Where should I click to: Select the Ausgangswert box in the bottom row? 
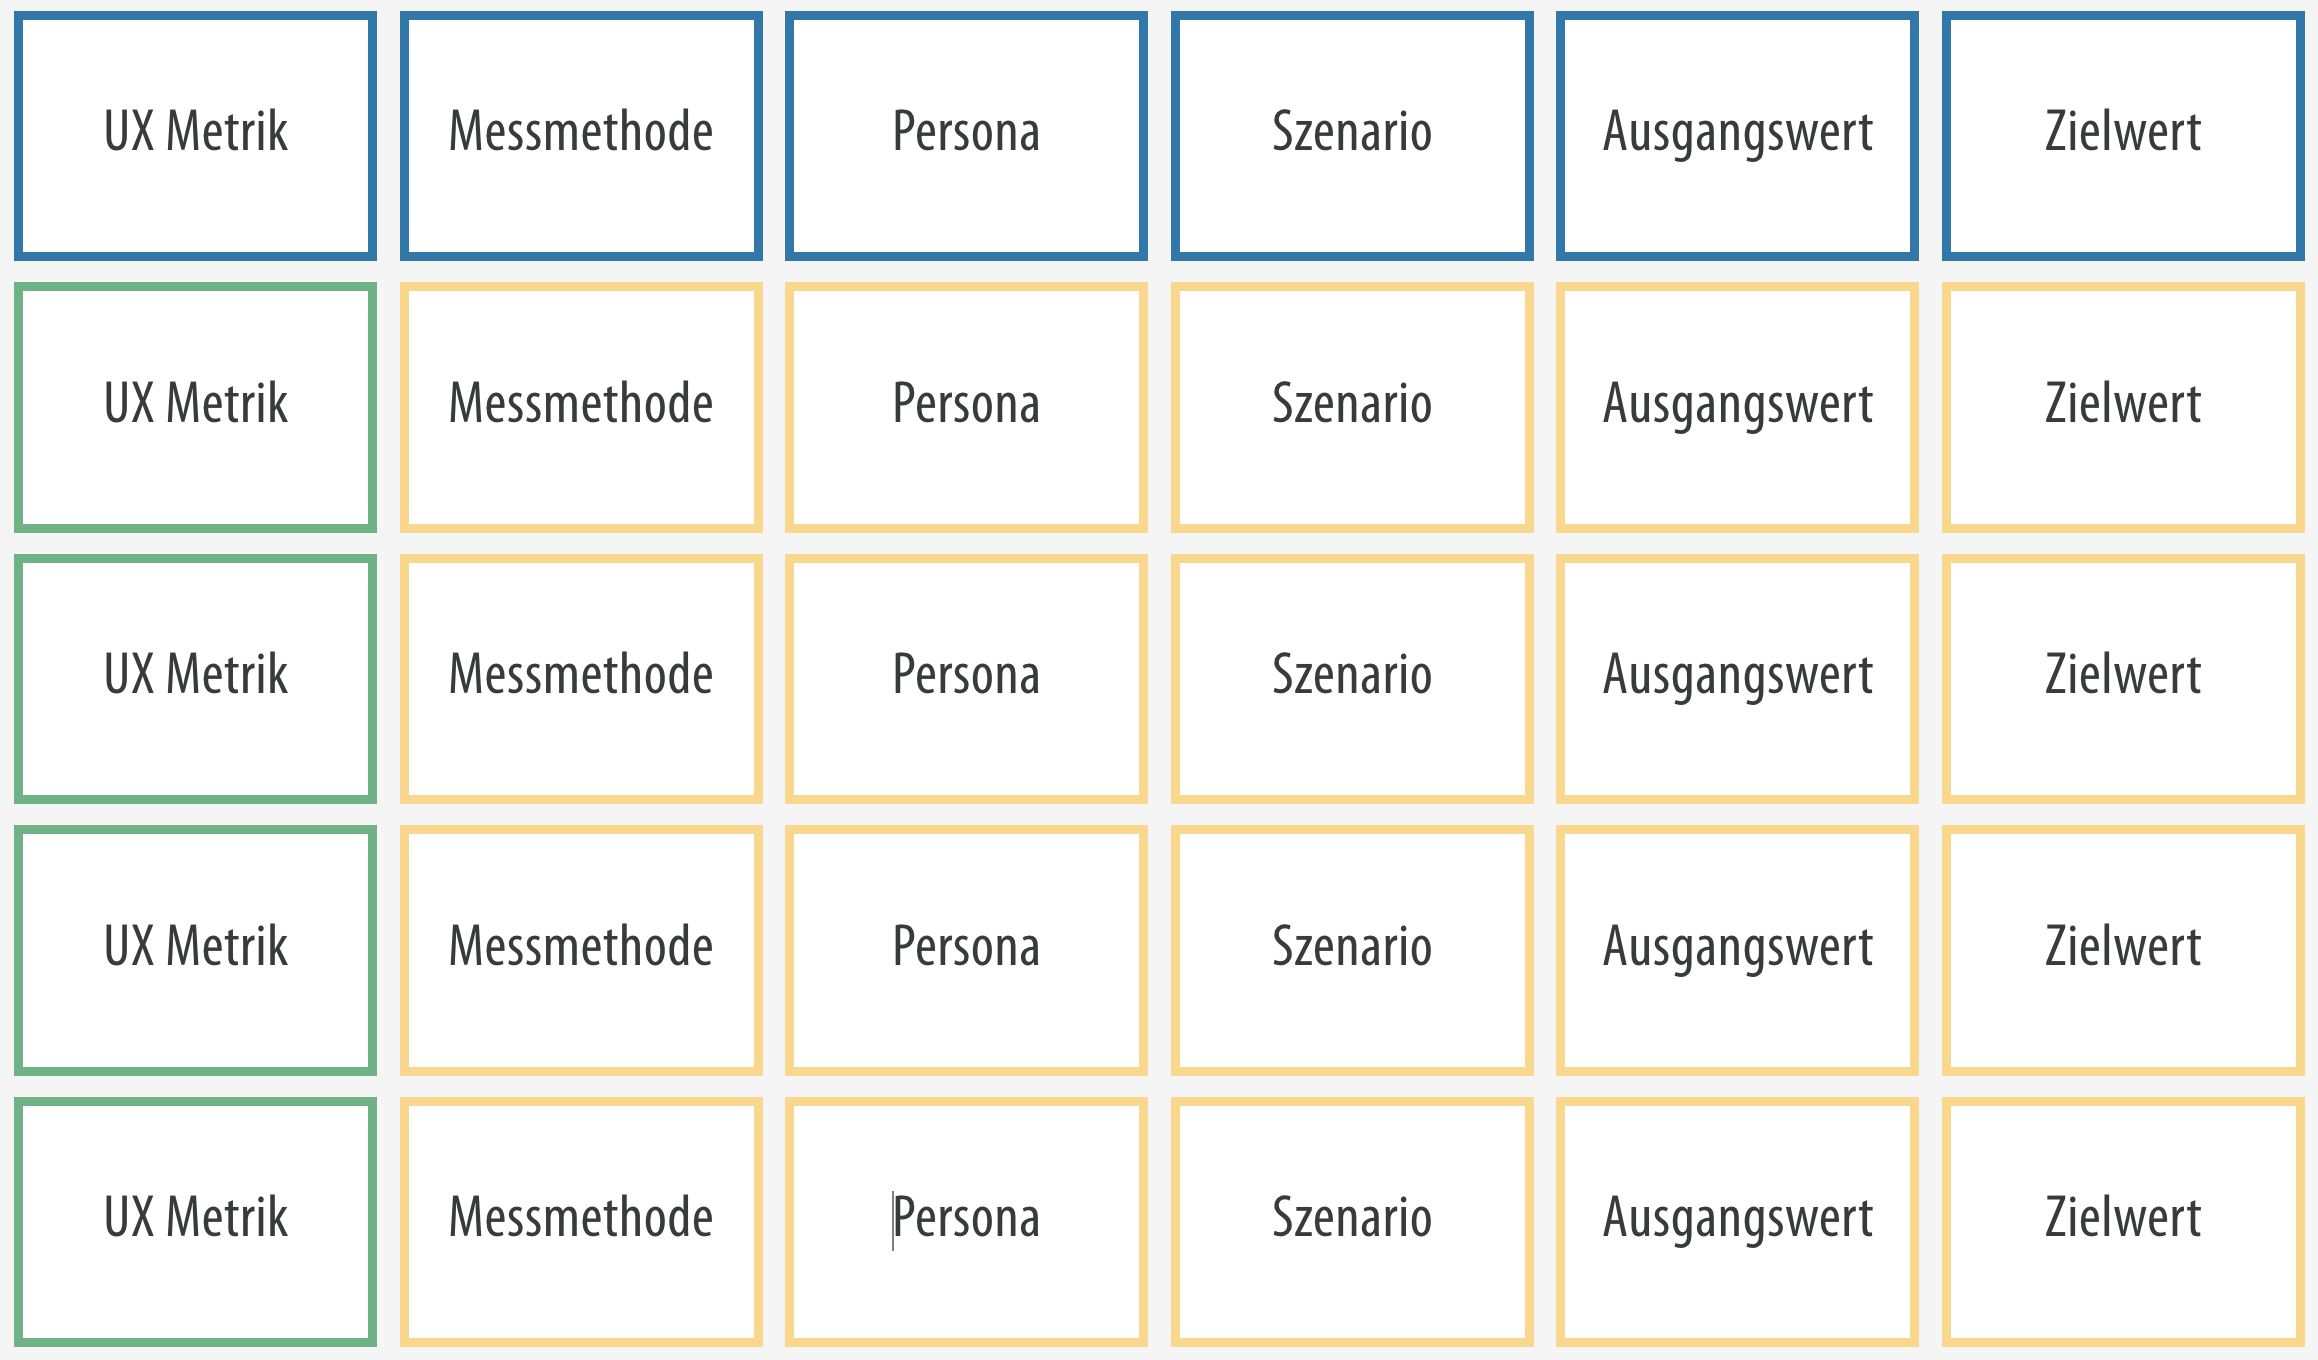(1737, 1222)
